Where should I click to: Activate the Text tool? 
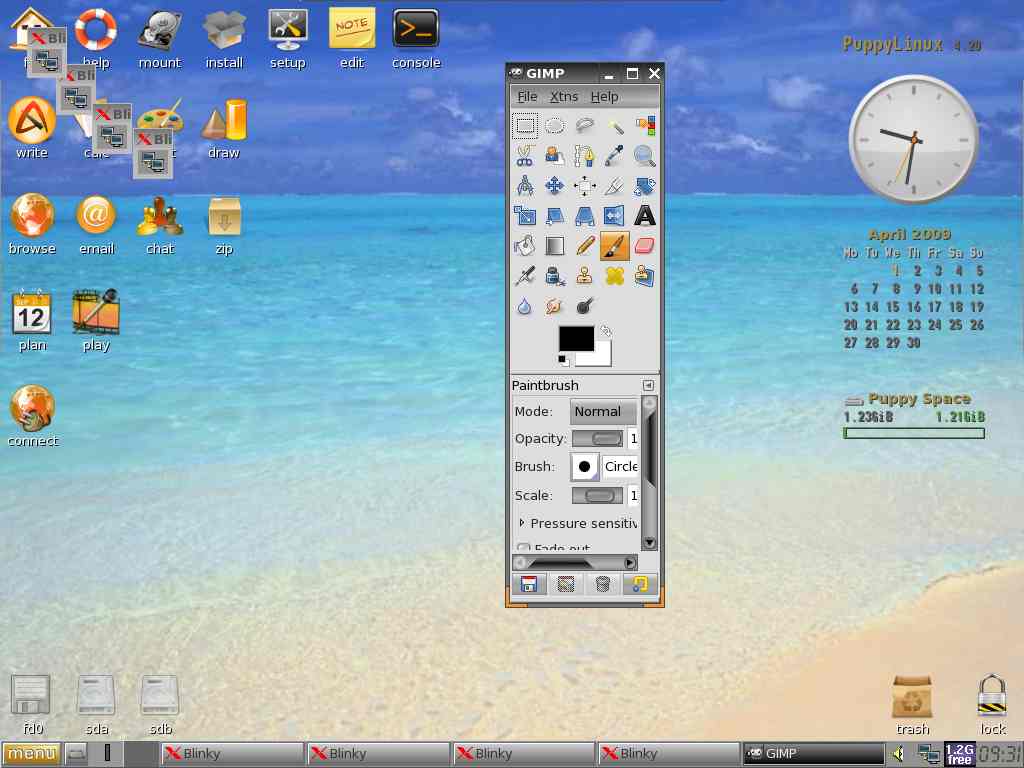coord(645,216)
